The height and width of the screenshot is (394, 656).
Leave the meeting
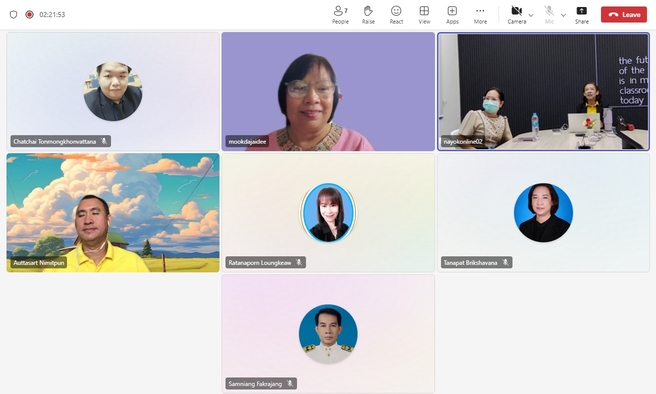click(624, 15)
